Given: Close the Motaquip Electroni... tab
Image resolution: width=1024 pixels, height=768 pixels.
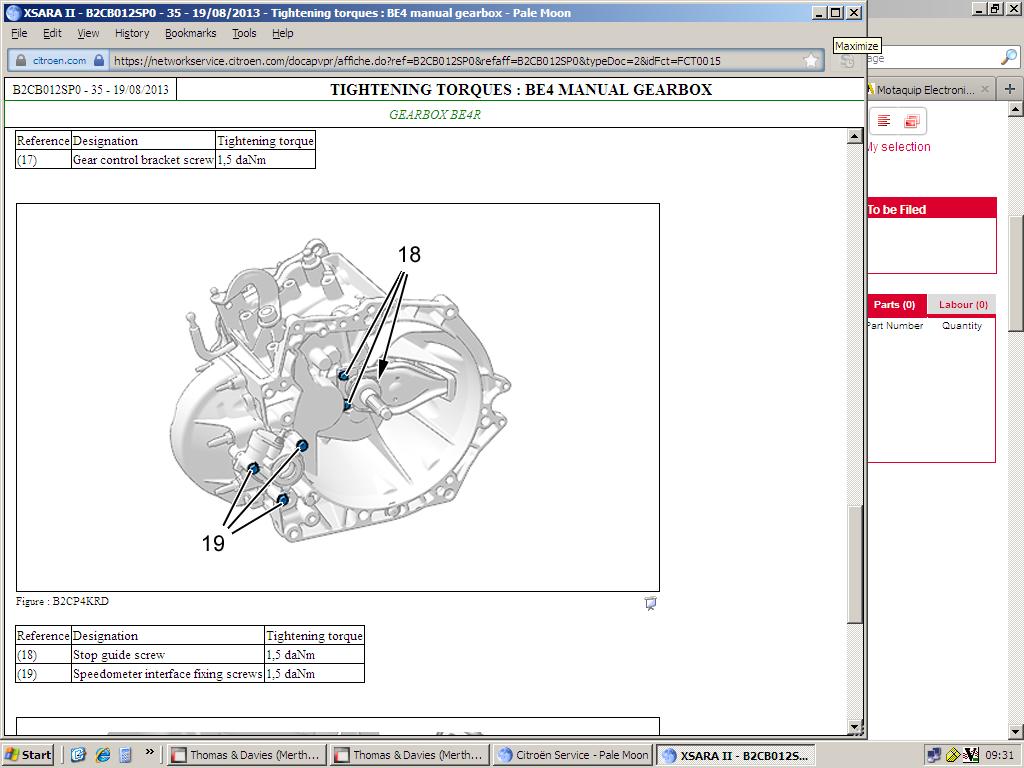Looking at the screenshot, I should (985, 89).
